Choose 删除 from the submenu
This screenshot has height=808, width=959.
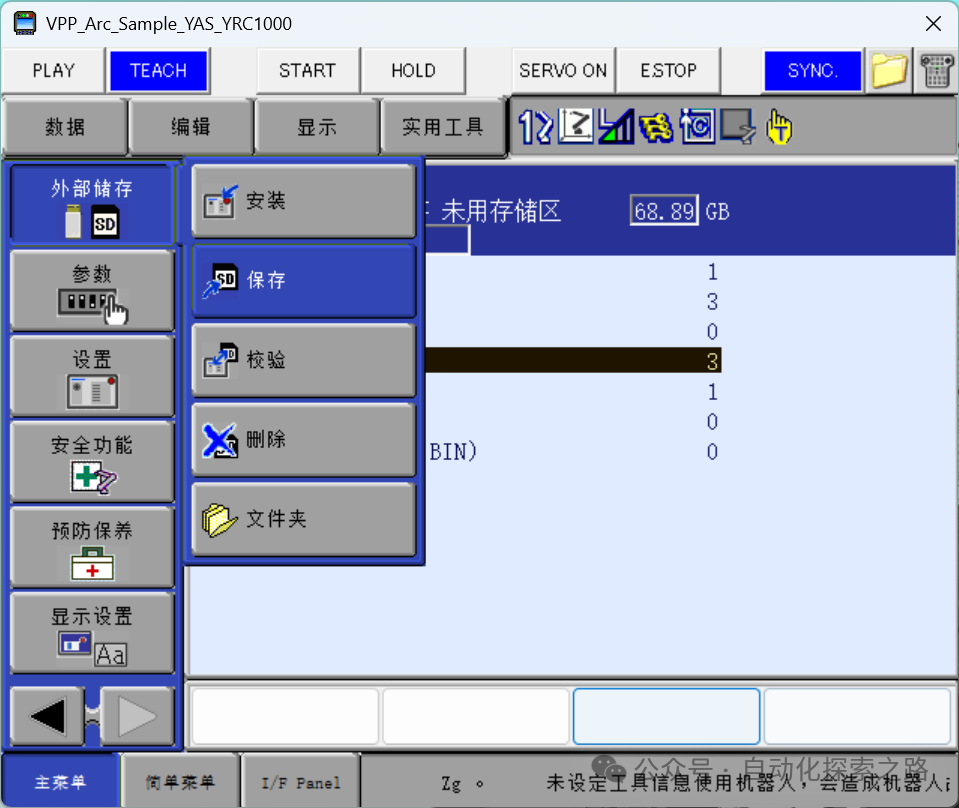pyautogui.click(x=303, y=440)
